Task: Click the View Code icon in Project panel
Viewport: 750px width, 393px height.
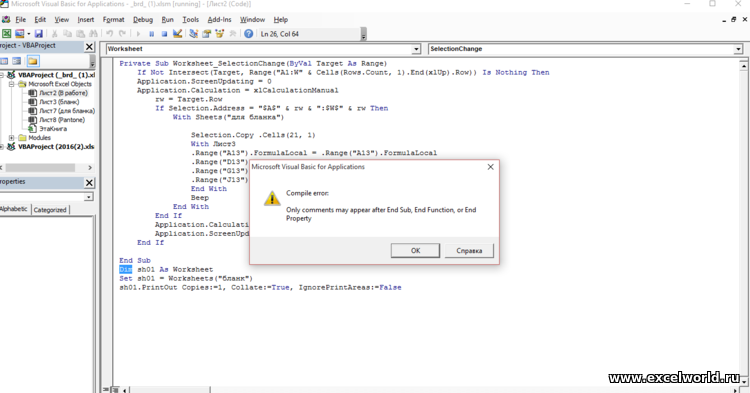Action: click(4, 61)
